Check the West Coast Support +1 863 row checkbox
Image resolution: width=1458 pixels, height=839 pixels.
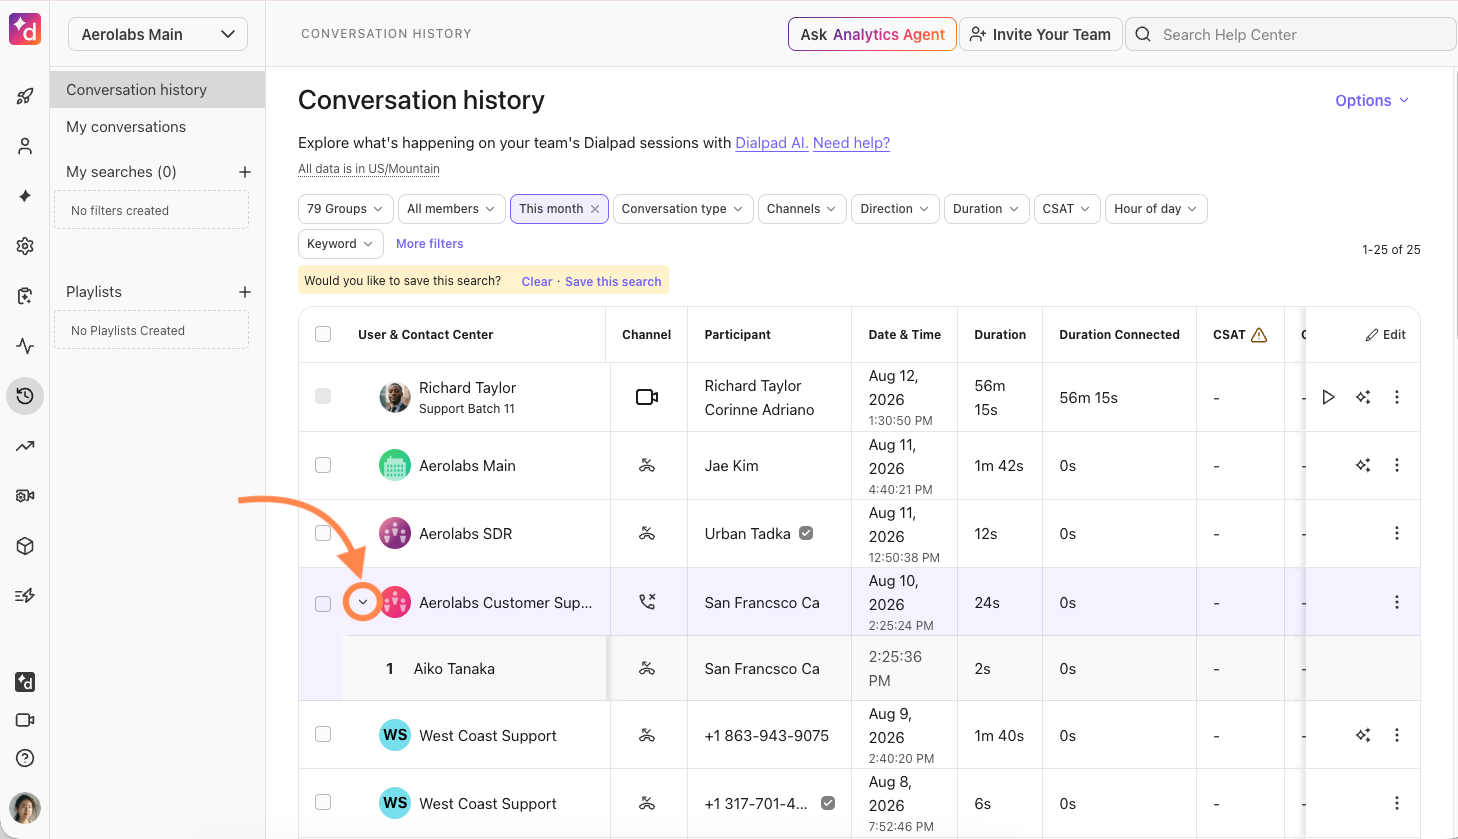[323, 734]
